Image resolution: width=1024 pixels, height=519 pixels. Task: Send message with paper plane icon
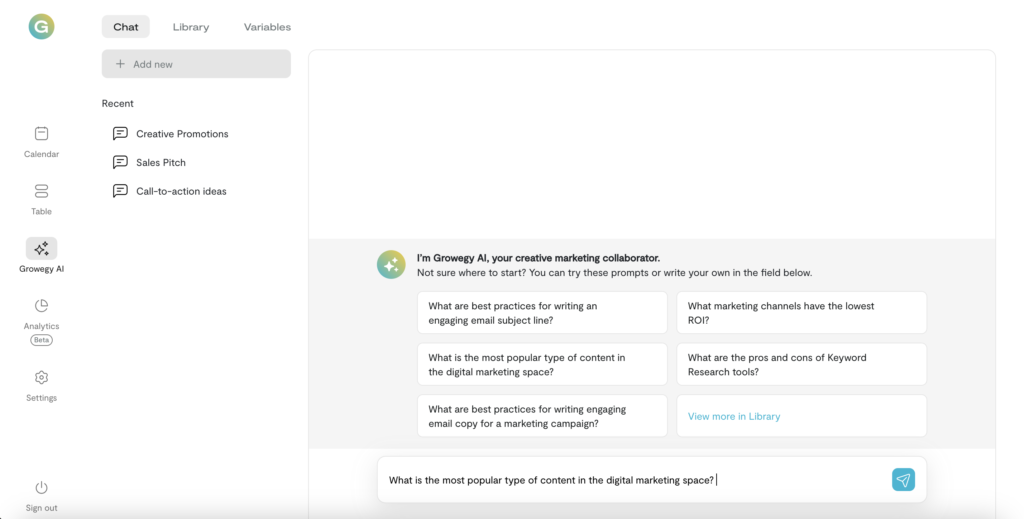tap(903, 480)
